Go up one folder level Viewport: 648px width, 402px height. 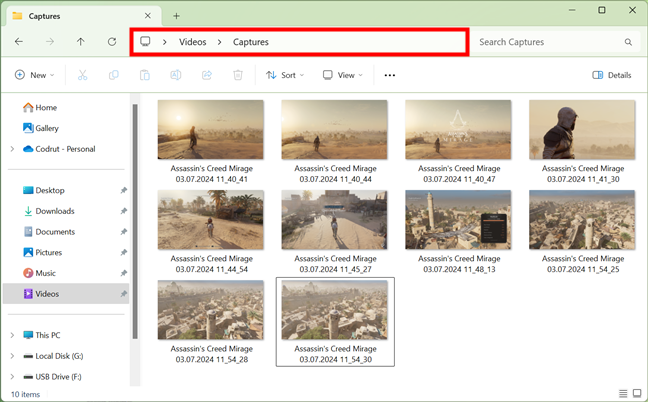(x=81, y=42)
